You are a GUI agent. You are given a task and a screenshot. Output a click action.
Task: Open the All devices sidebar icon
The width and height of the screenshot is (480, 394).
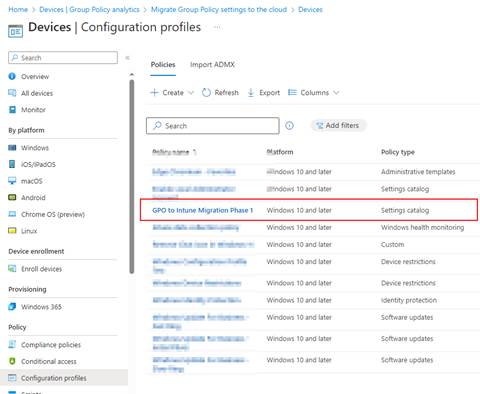point(12,93)
